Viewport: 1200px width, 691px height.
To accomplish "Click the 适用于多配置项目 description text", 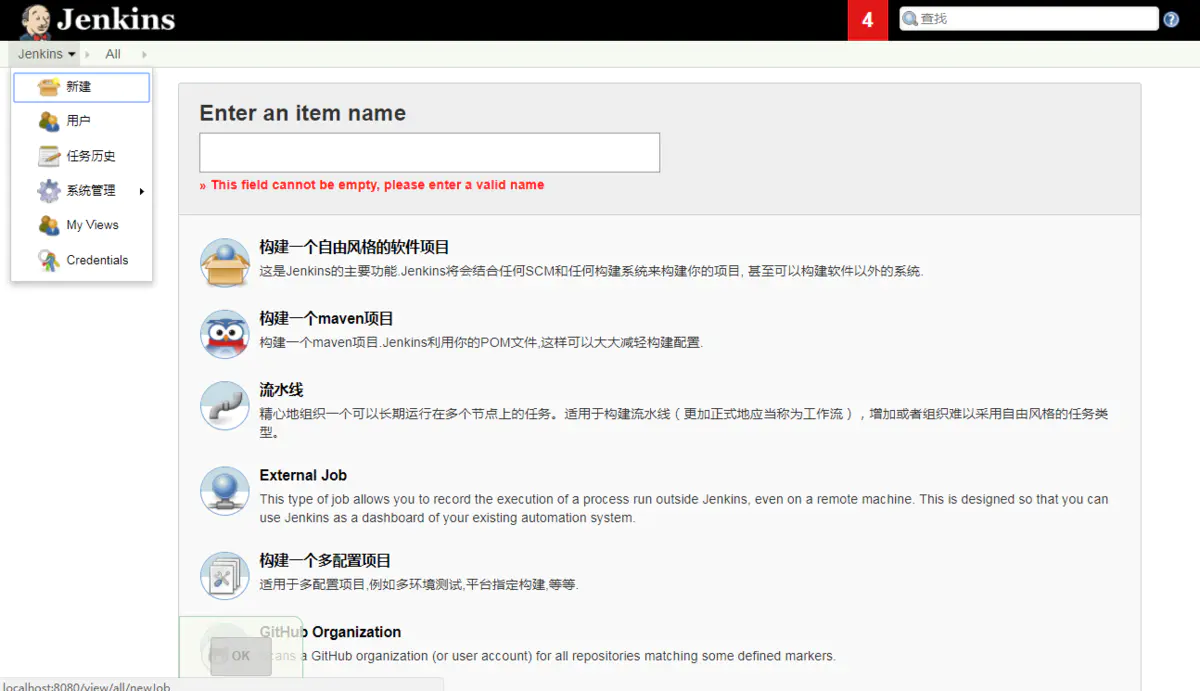I will tap(419, 585).
